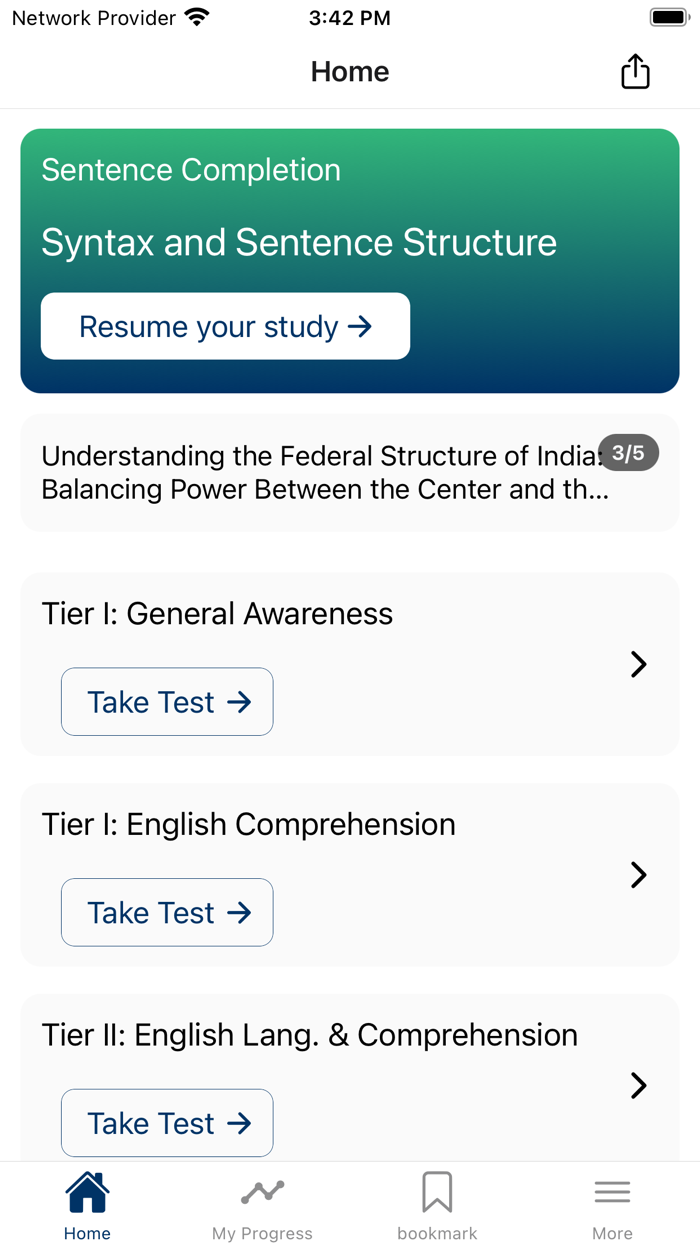
Task: Tap the More hamburger icon
Action: coord(612,1192)
